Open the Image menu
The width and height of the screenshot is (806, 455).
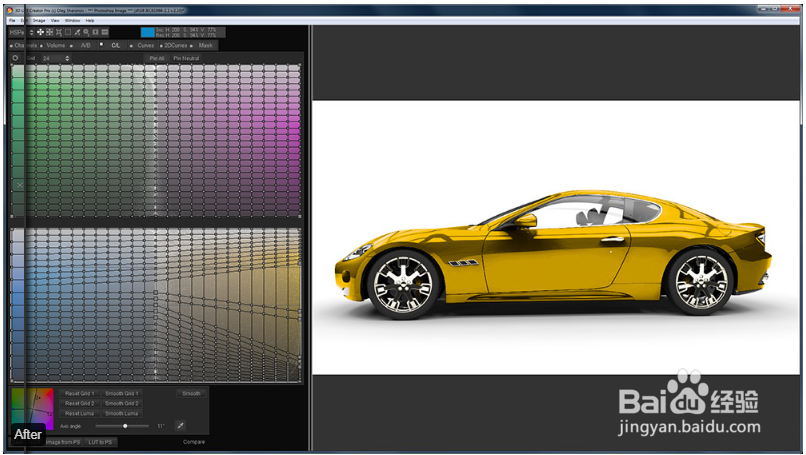coord(39,21)
